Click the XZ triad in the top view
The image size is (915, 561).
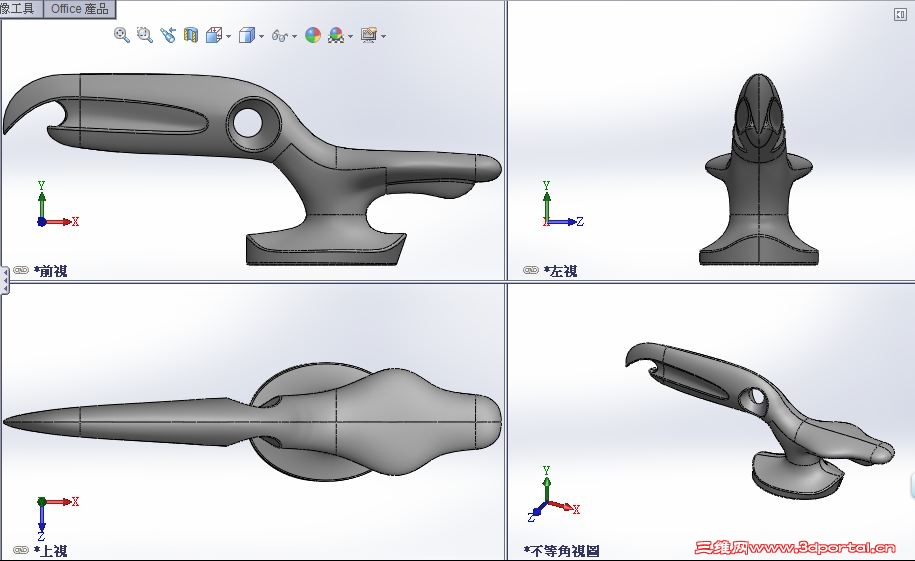57,518
